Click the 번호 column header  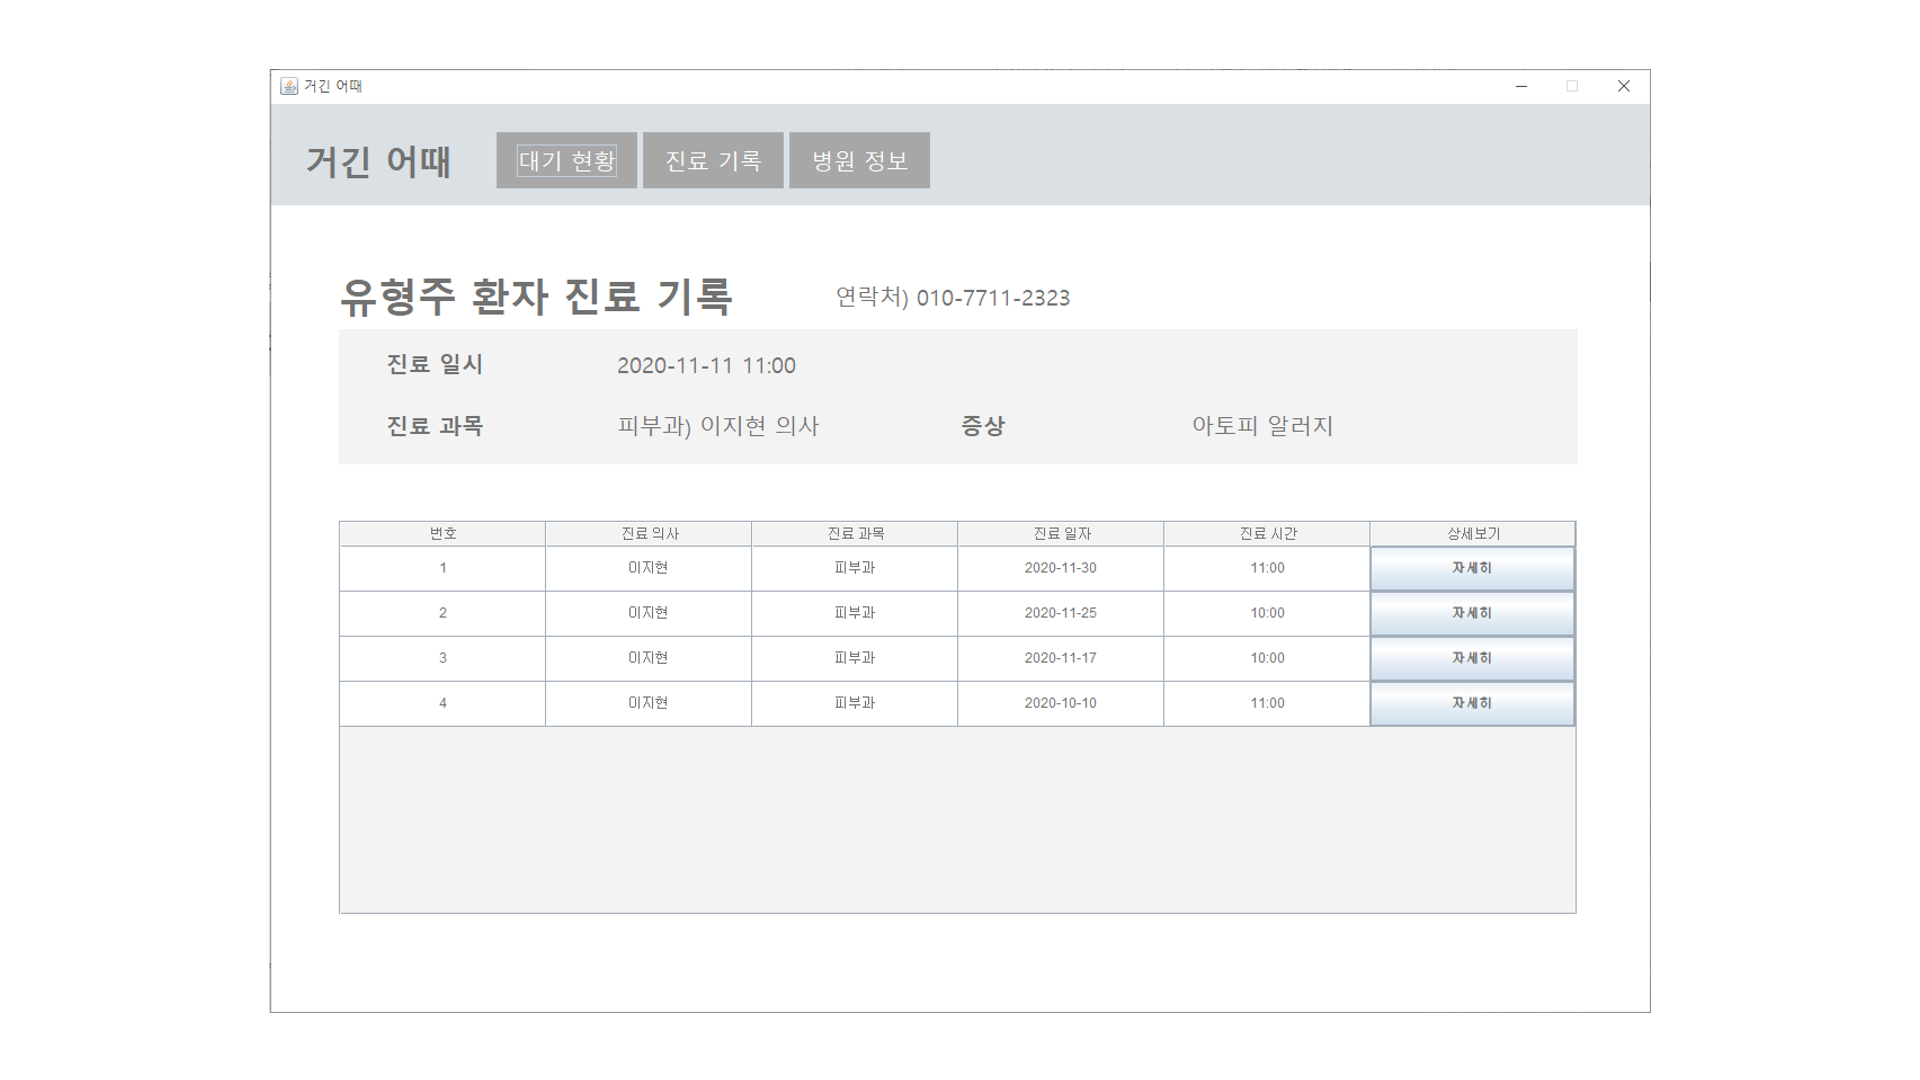tap(443, 534)
